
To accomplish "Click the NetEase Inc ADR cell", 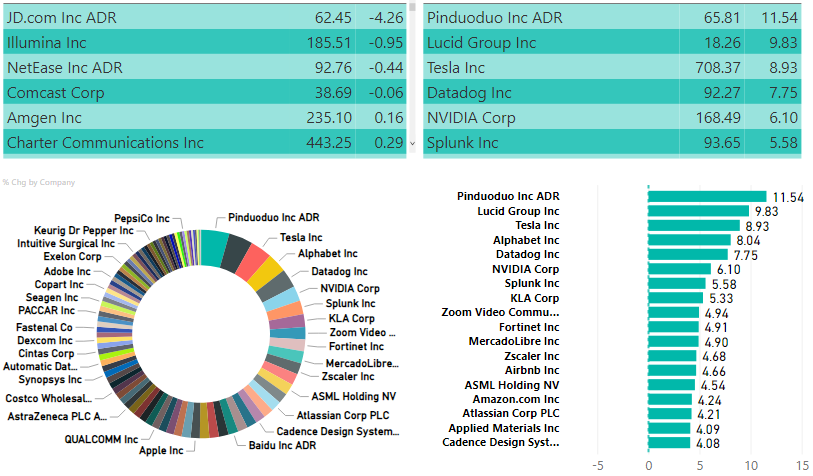I will [65, 67].
